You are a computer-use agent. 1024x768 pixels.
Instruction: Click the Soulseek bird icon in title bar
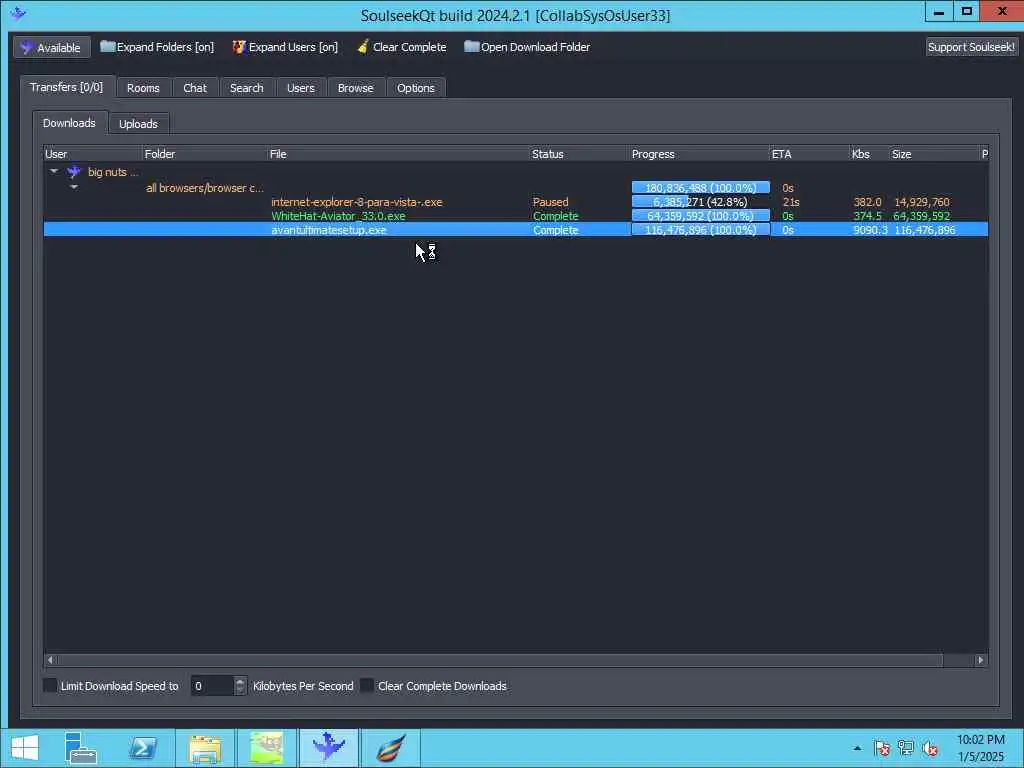[18, 12]
